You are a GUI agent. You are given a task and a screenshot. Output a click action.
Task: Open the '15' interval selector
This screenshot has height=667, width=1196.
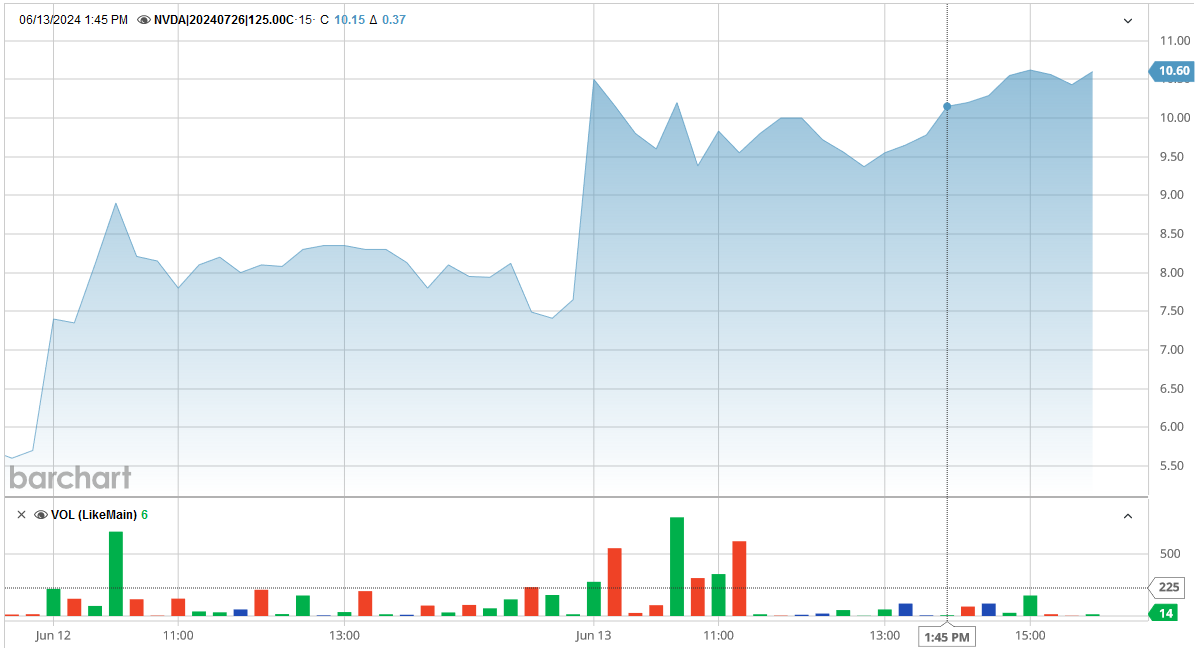coord(304,18)
